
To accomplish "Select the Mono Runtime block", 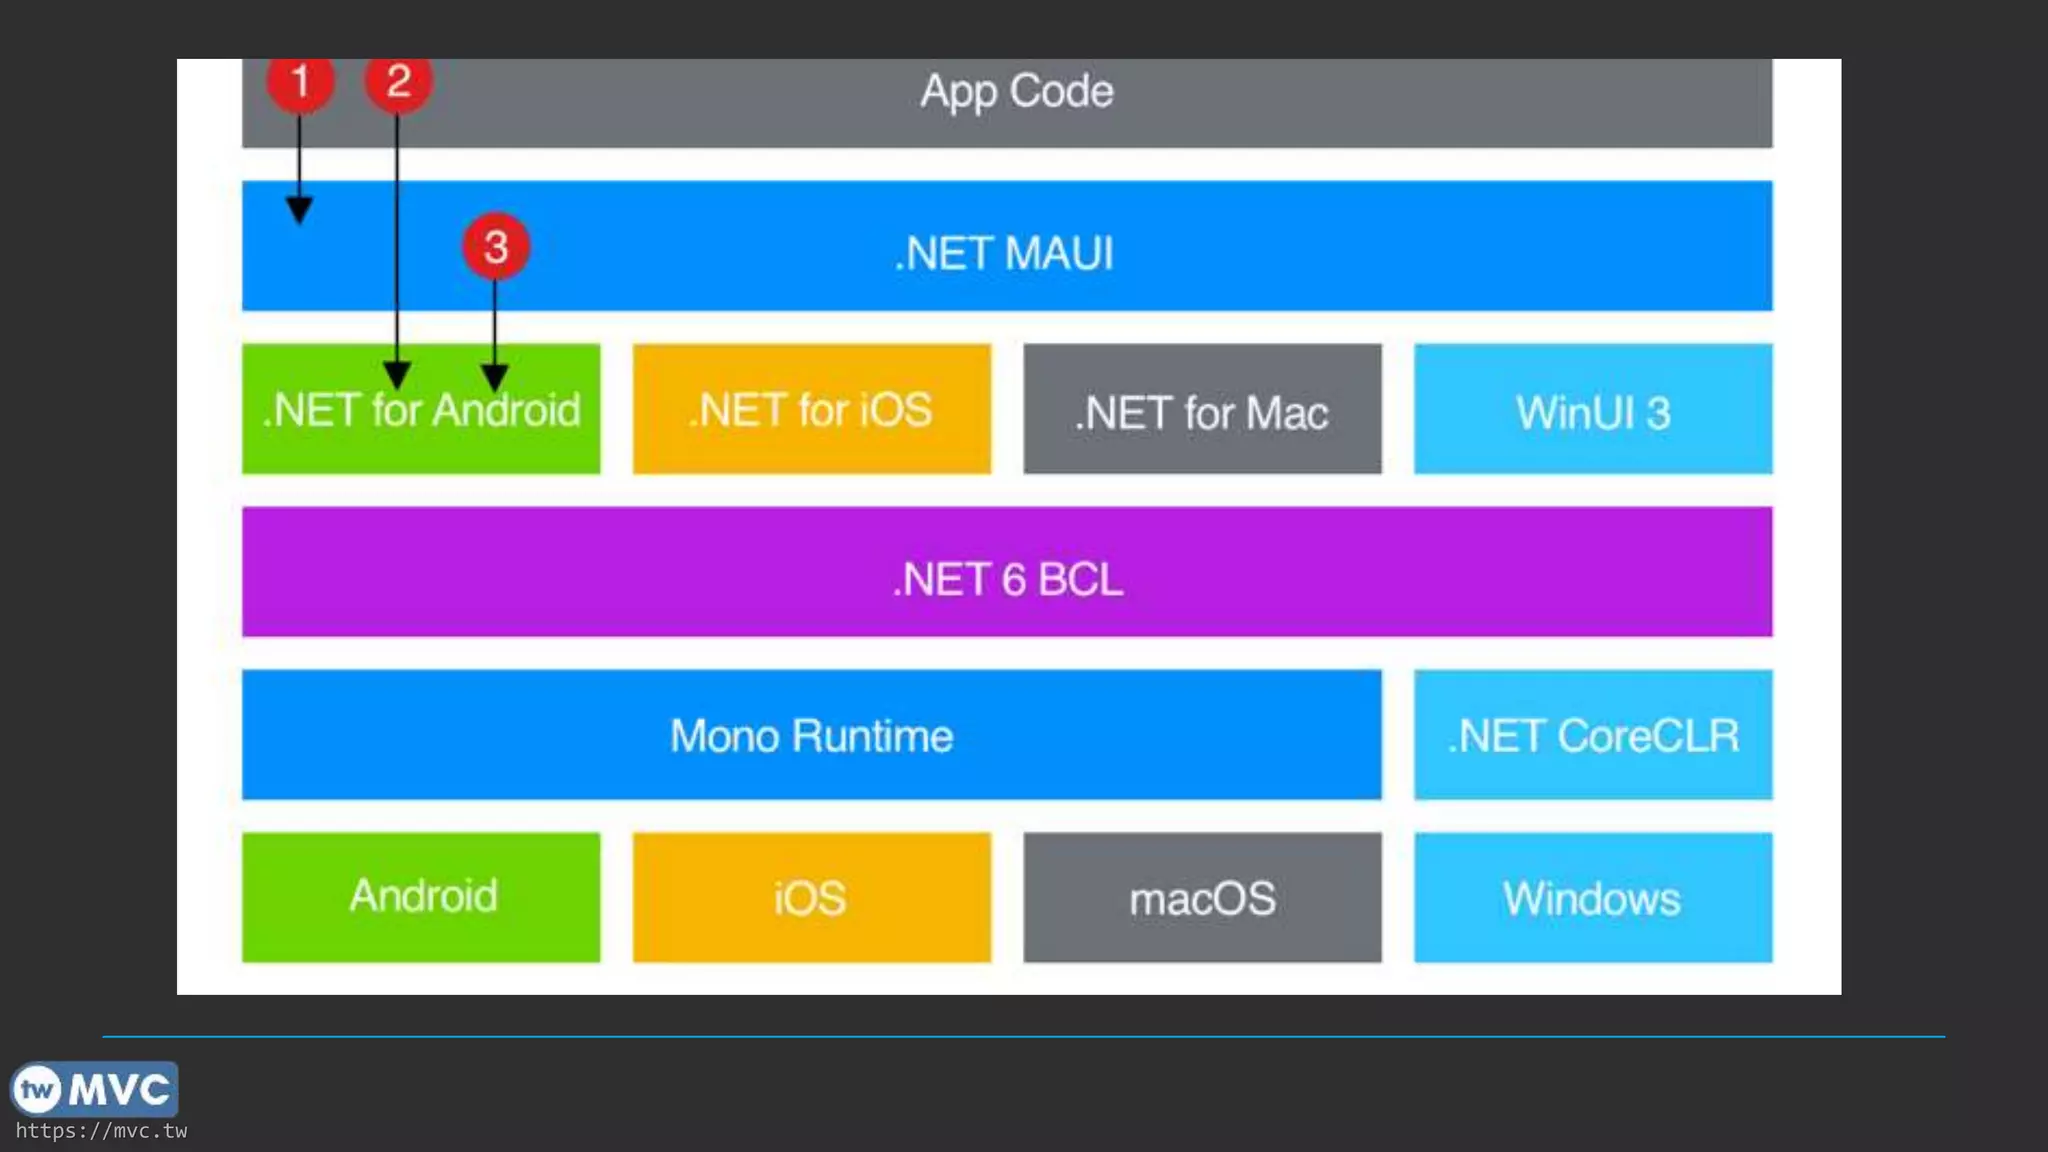I will pyautogui.click(x=811, y=735).
